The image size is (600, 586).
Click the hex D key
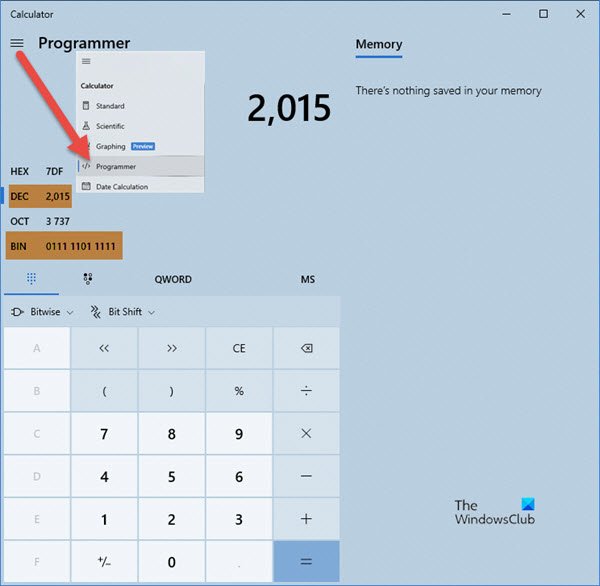(x=37, y=477)
